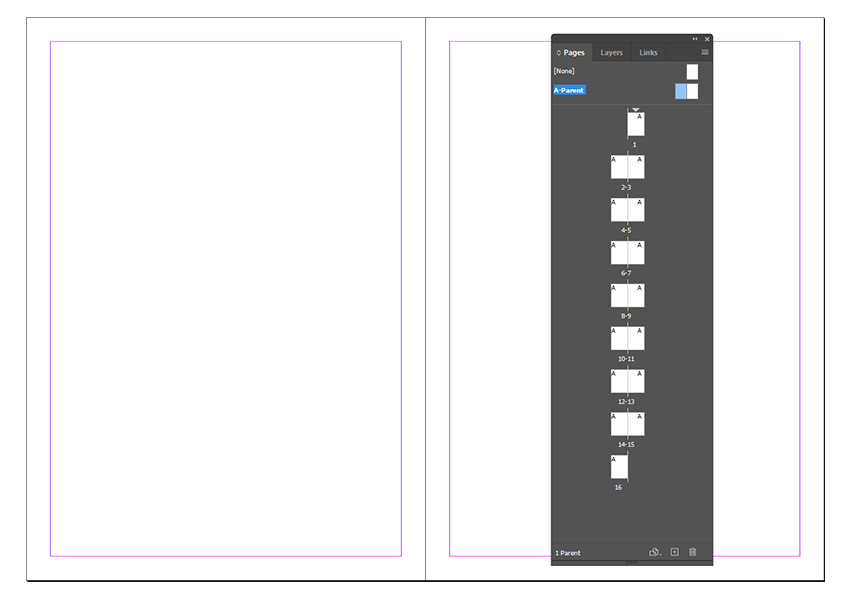Screen dimensions: 850x600
Task: Select page 16 thumbnail
Action: (x=619, y=467)
